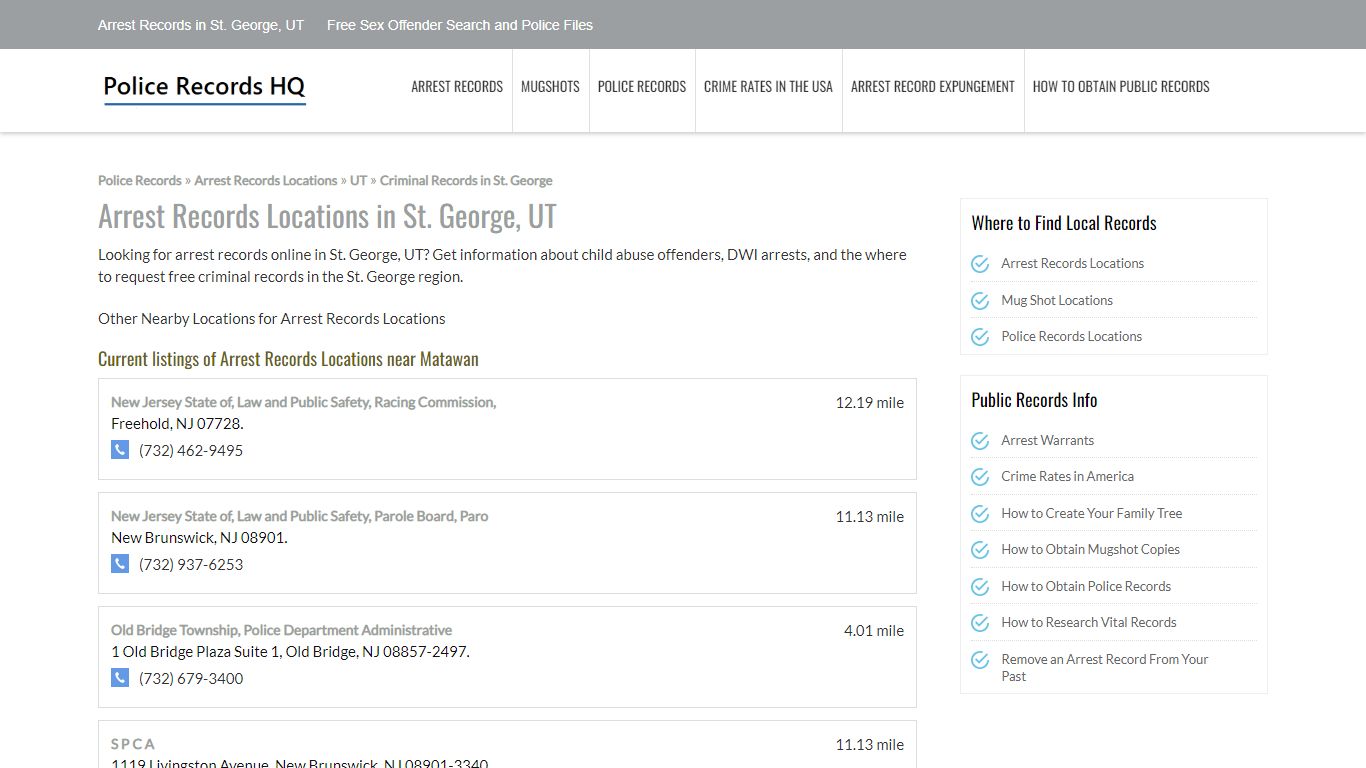
Task: Open the Mugshots menu item
Action: 550,87
